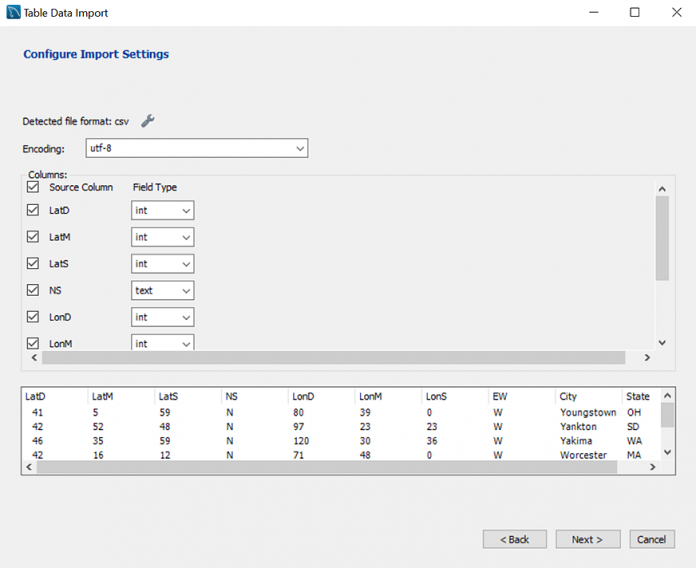This screenshot has width=696, height=568.
Task: Click the MySQL Workbench title bar icon
Action: tap(13, 13)
